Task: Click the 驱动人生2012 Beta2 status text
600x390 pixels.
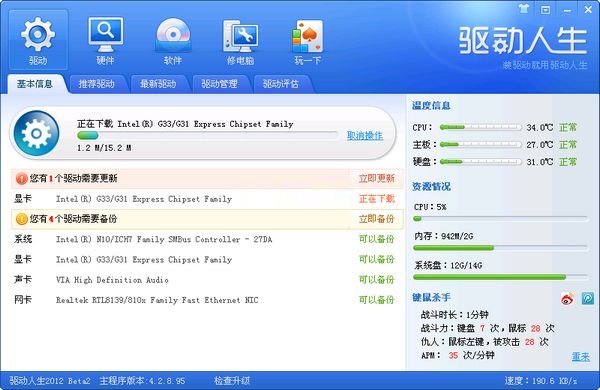Action: [50, 381]
